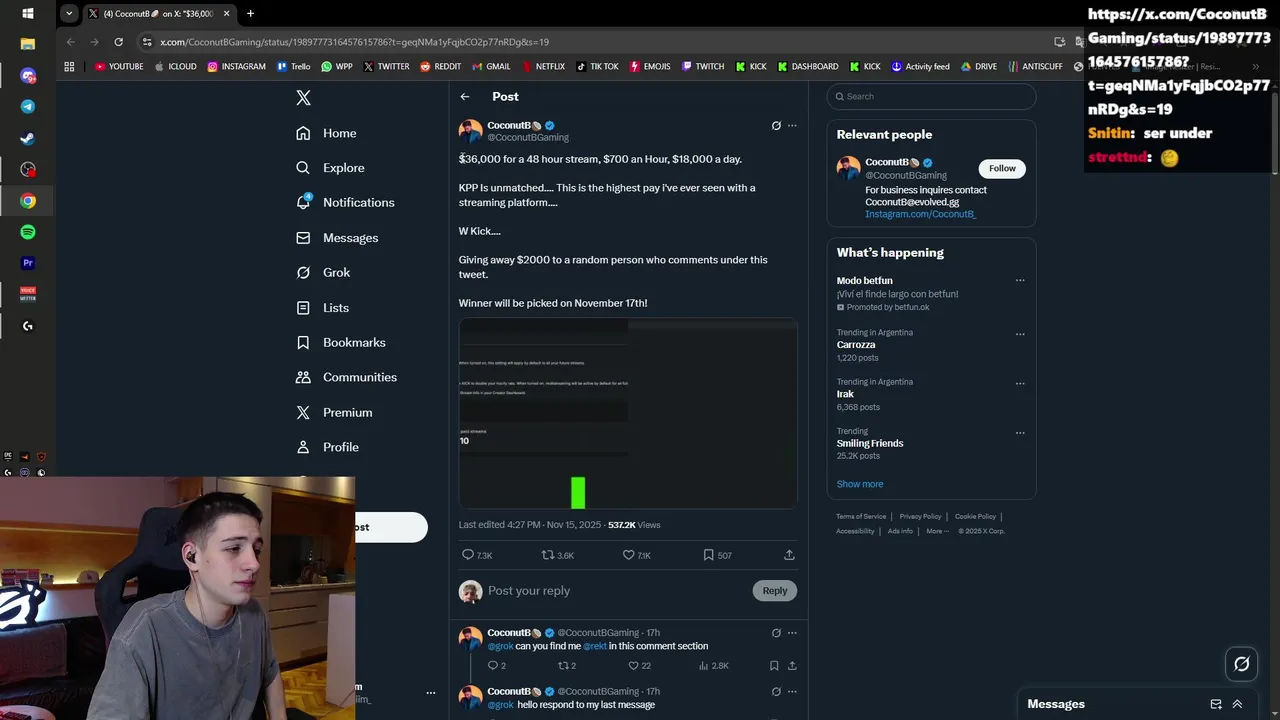
Task: Open account menu dots at sidebar bottom
Action: pyautogui.click(x=431, y=692)
